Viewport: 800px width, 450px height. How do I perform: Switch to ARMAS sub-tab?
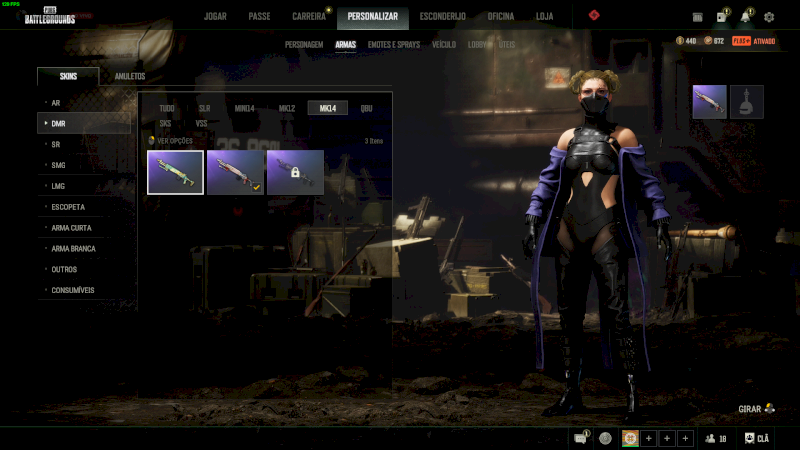(345, 45)
